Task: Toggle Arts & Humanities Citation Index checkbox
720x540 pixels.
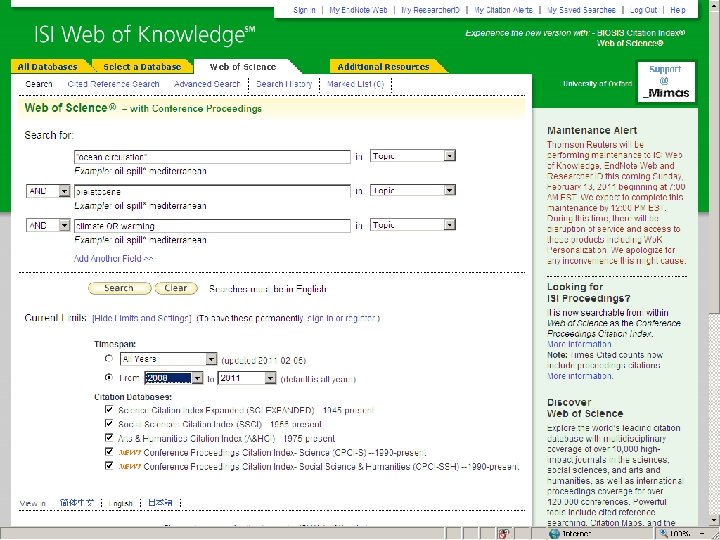Action: coord(109,438)
